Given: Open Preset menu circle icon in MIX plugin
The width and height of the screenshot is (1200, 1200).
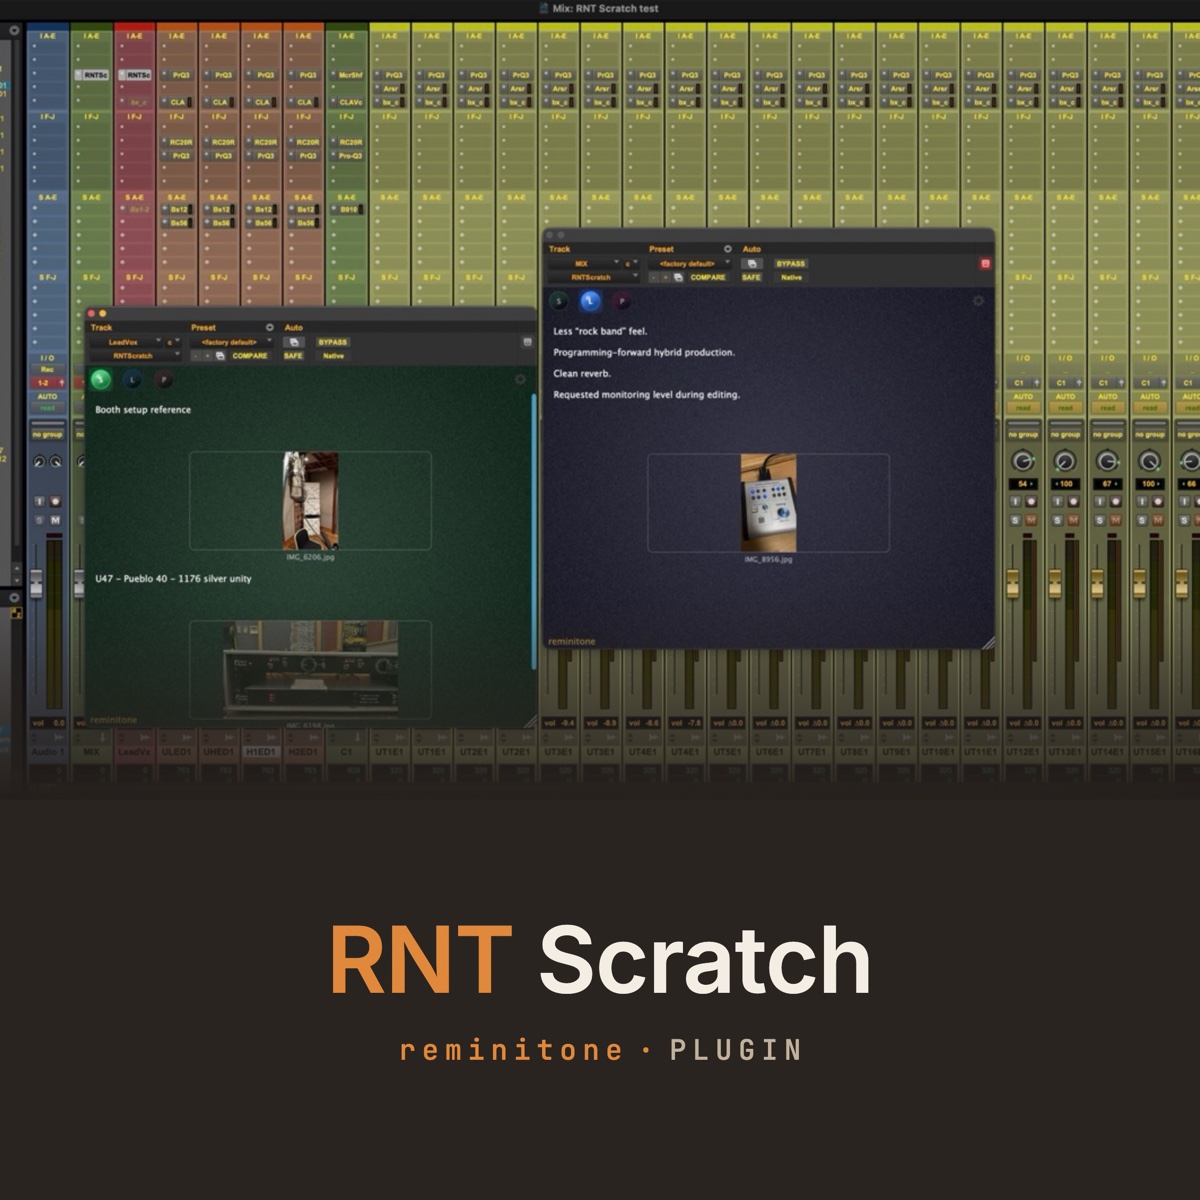Looking at the screenshot, I should pos(727,249).
